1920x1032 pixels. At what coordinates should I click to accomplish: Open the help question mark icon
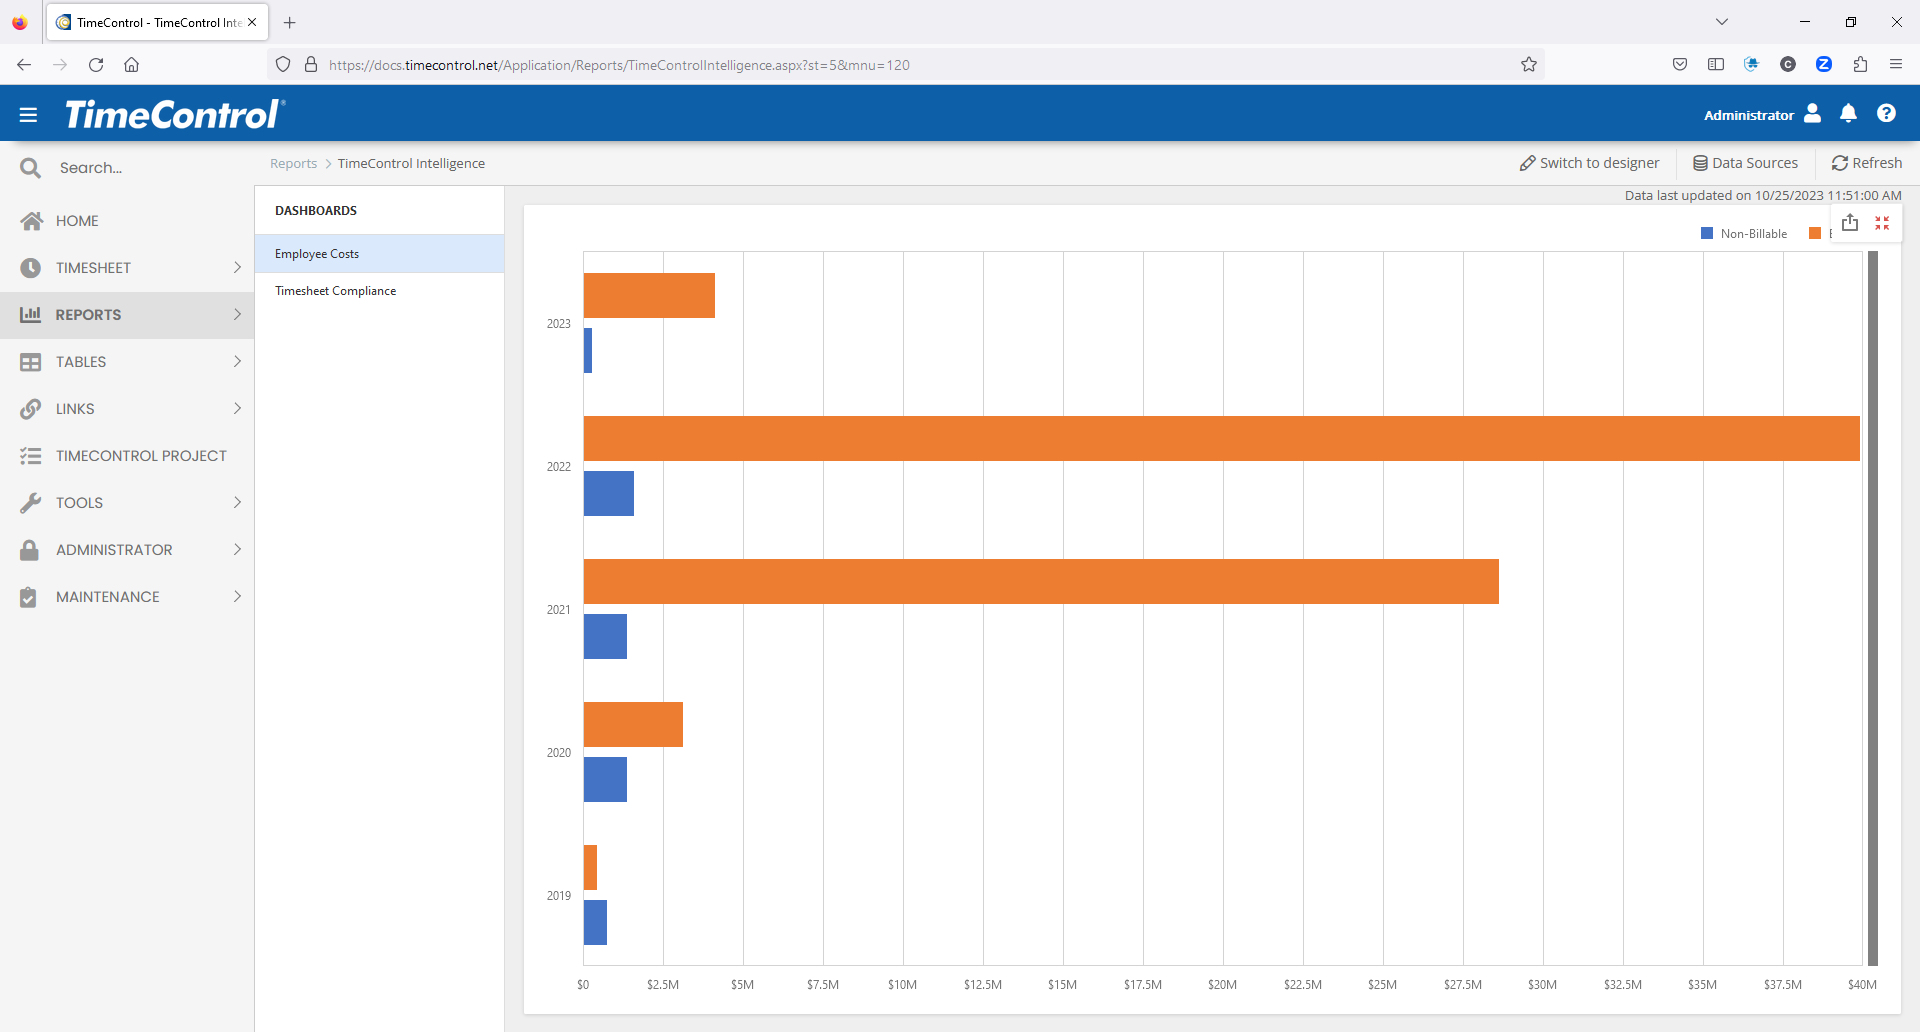pos(1886,113)
